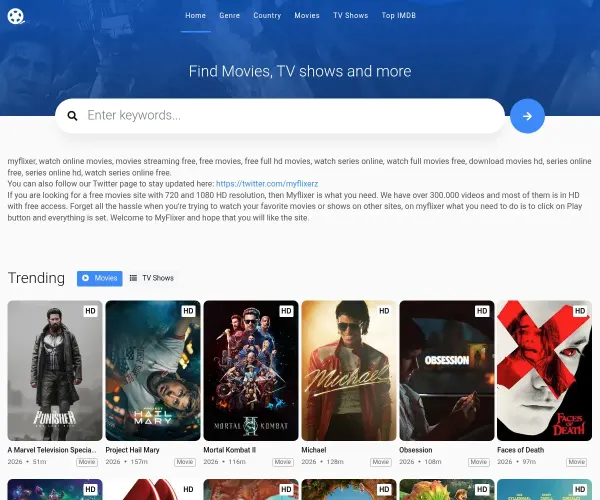The width and height of the screenshot is (600, 500).
Task: Open the Mortal Kombat II poster
Action: (251, 370)
